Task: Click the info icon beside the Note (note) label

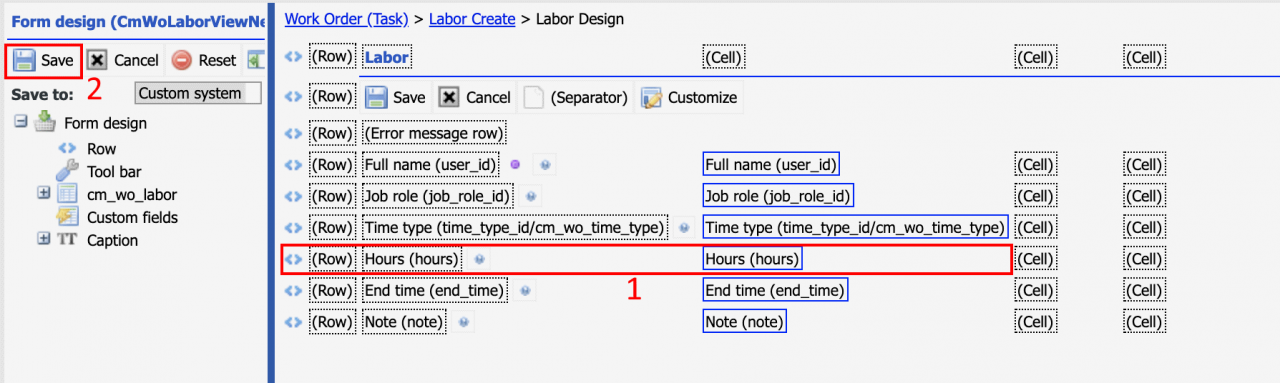Action: [465, 322]
